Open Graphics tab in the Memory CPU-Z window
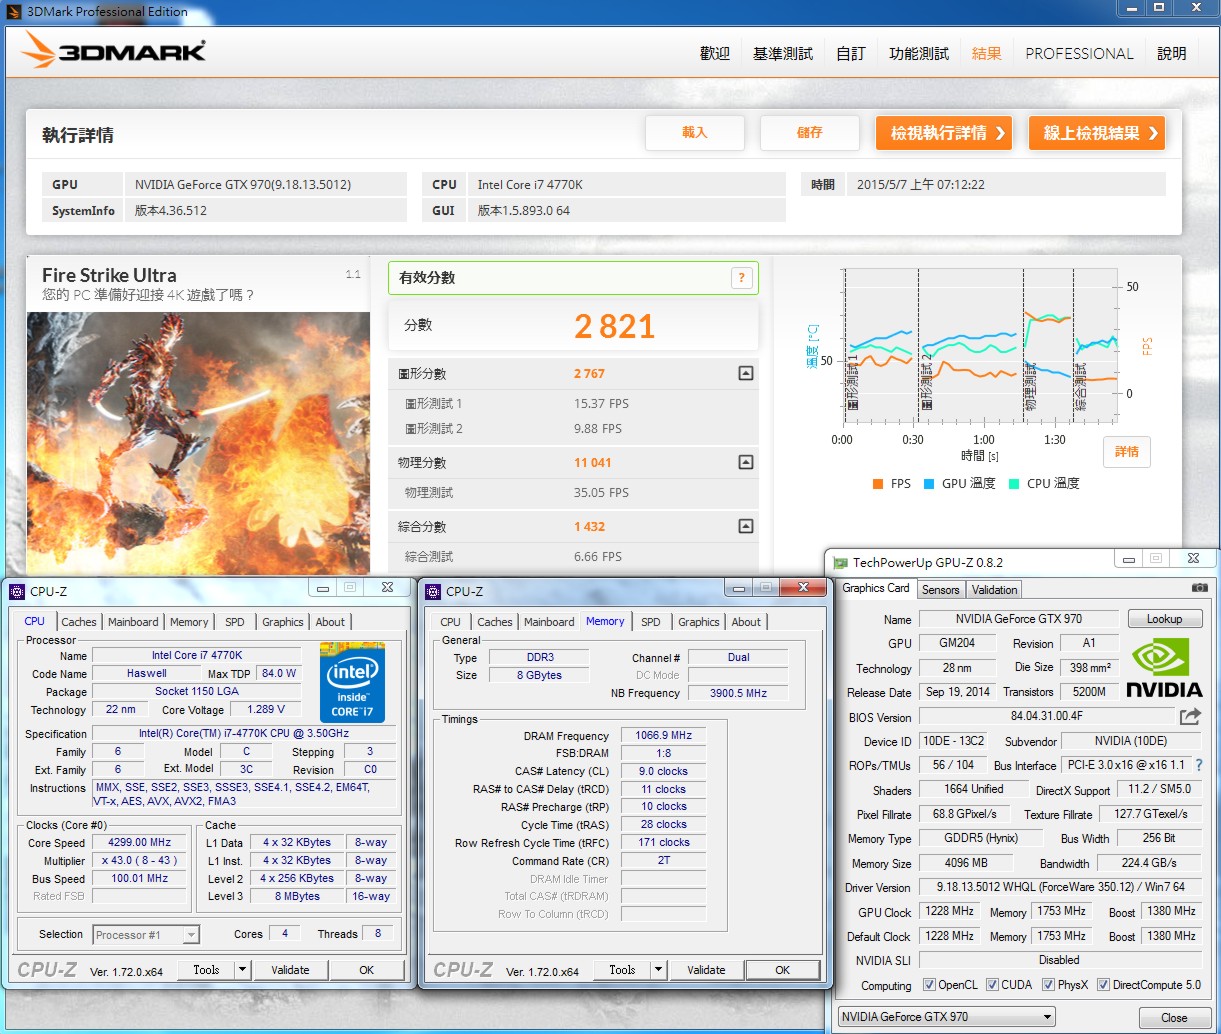 (x=698, y=622)
